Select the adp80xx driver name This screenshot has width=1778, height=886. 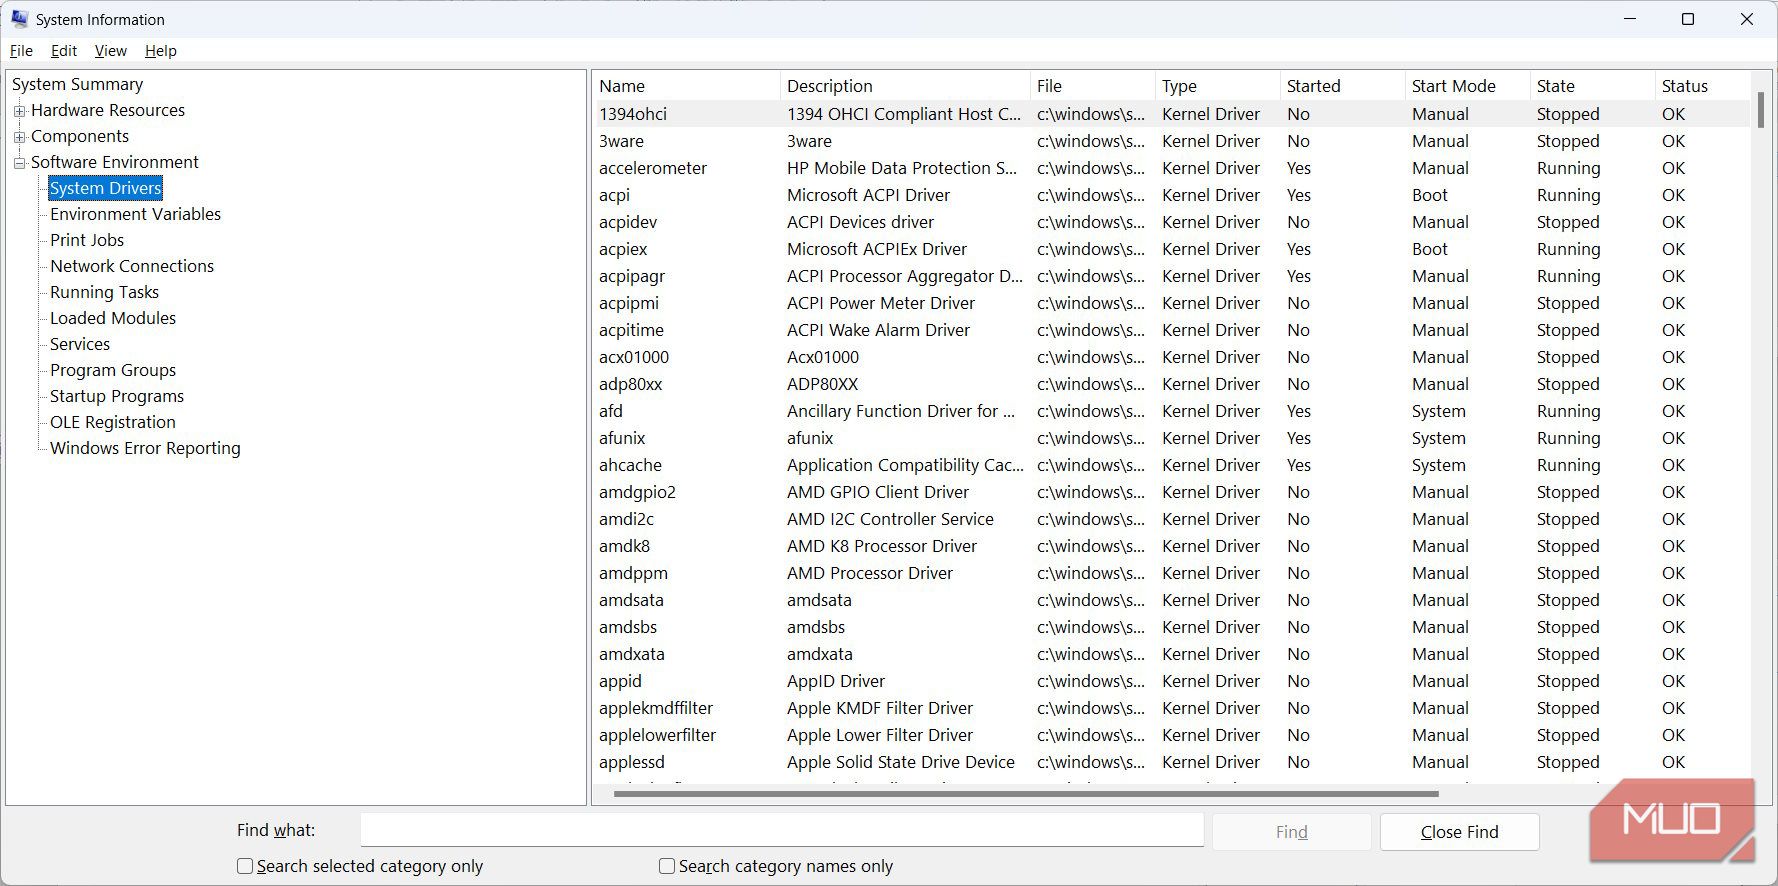[631, 384]
